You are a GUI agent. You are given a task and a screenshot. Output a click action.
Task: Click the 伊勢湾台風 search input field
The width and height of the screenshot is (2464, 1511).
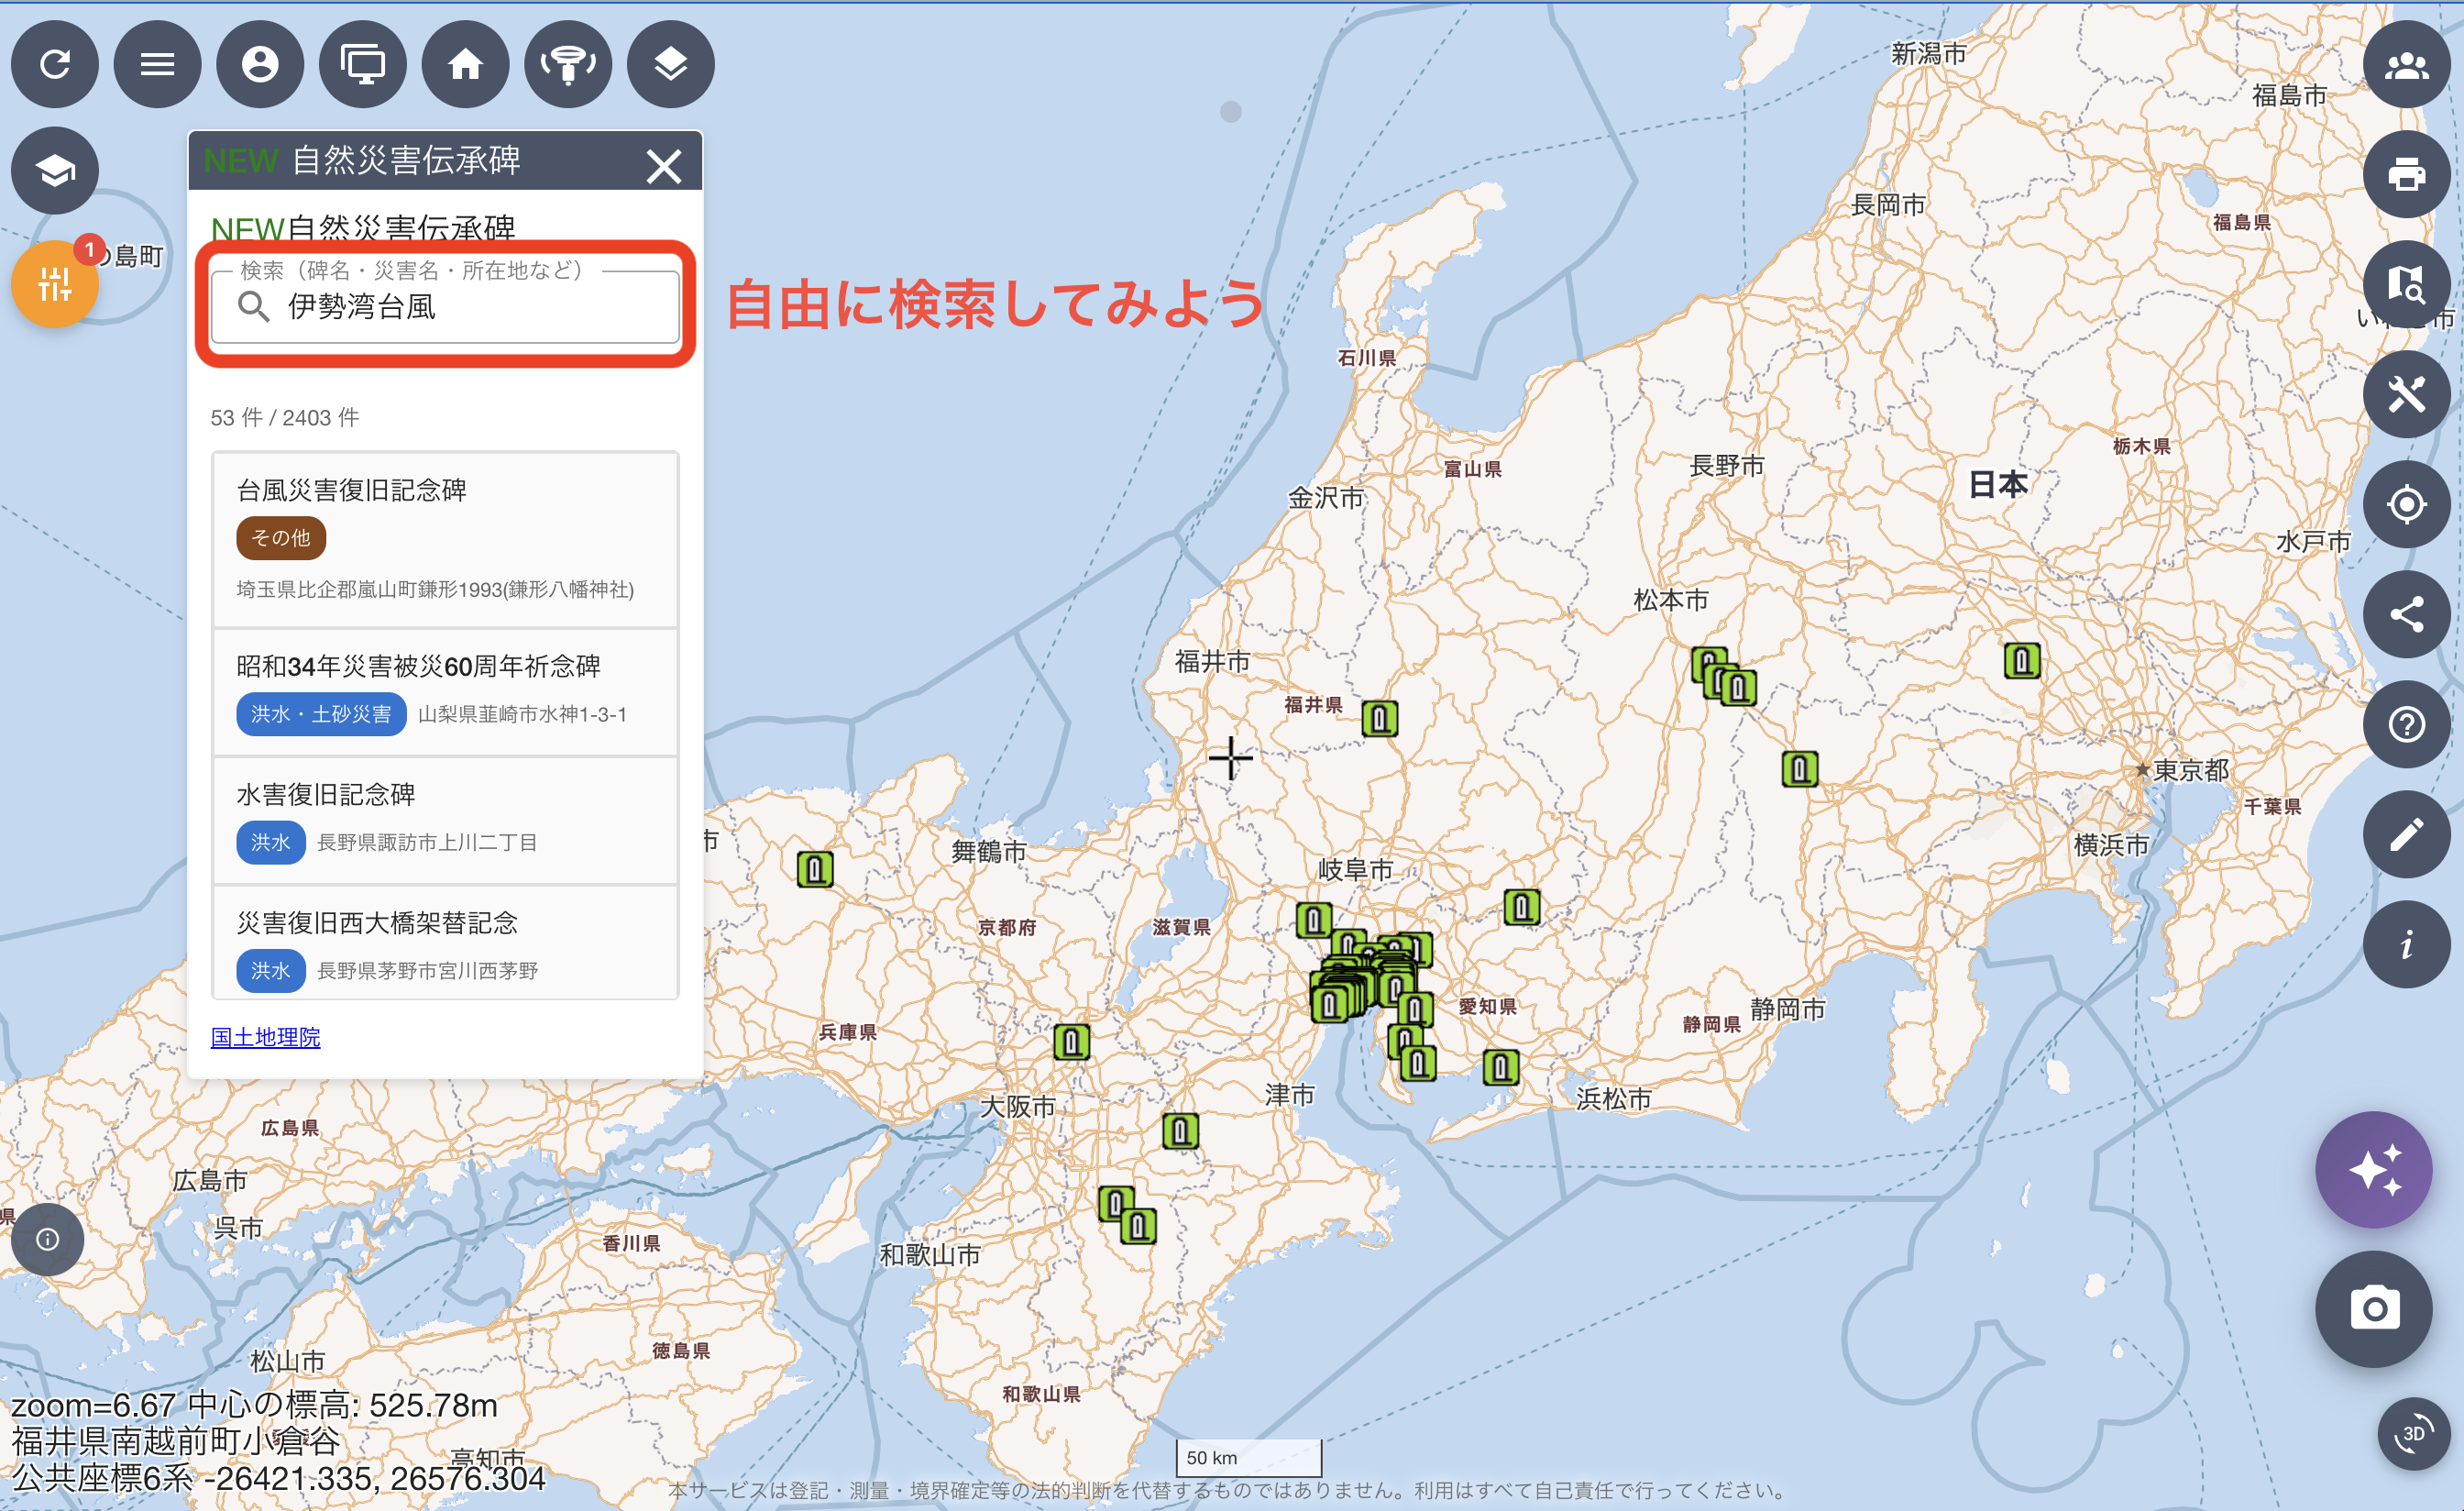[x=445, y=308]
